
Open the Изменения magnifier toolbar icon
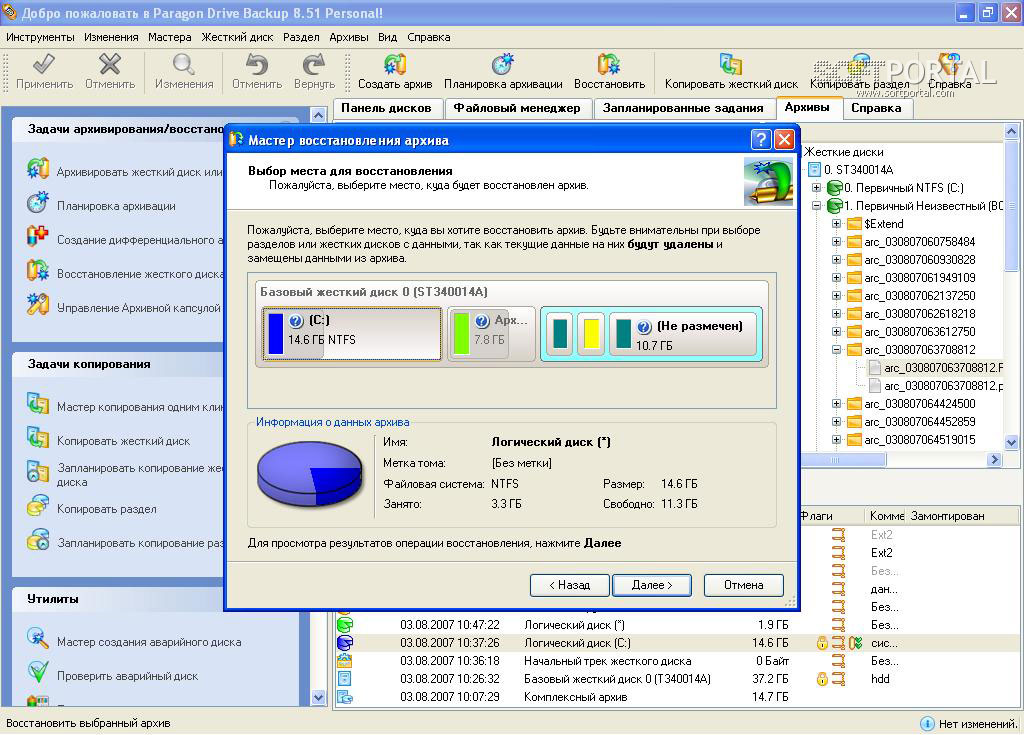pyautogui.click(x=184, y=64)
